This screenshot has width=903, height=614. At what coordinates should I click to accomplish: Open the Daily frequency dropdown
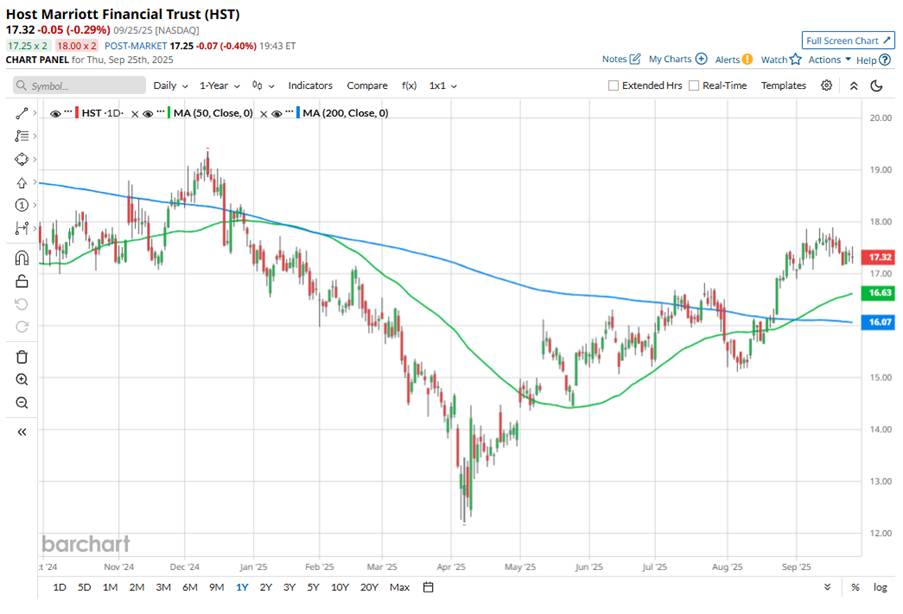tap(169, 86)
